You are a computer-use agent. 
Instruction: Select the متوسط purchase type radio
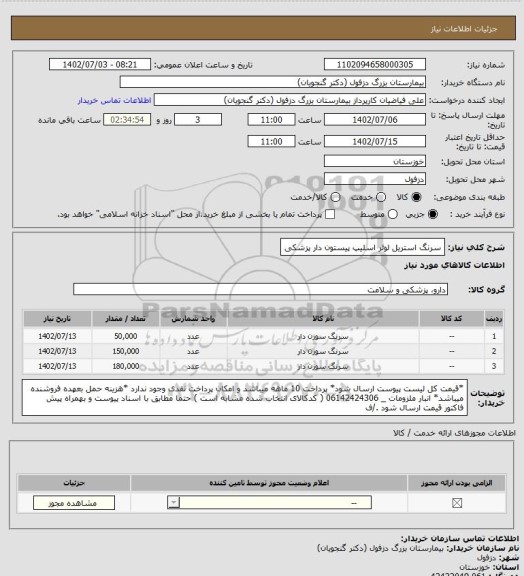coord(393,214)
